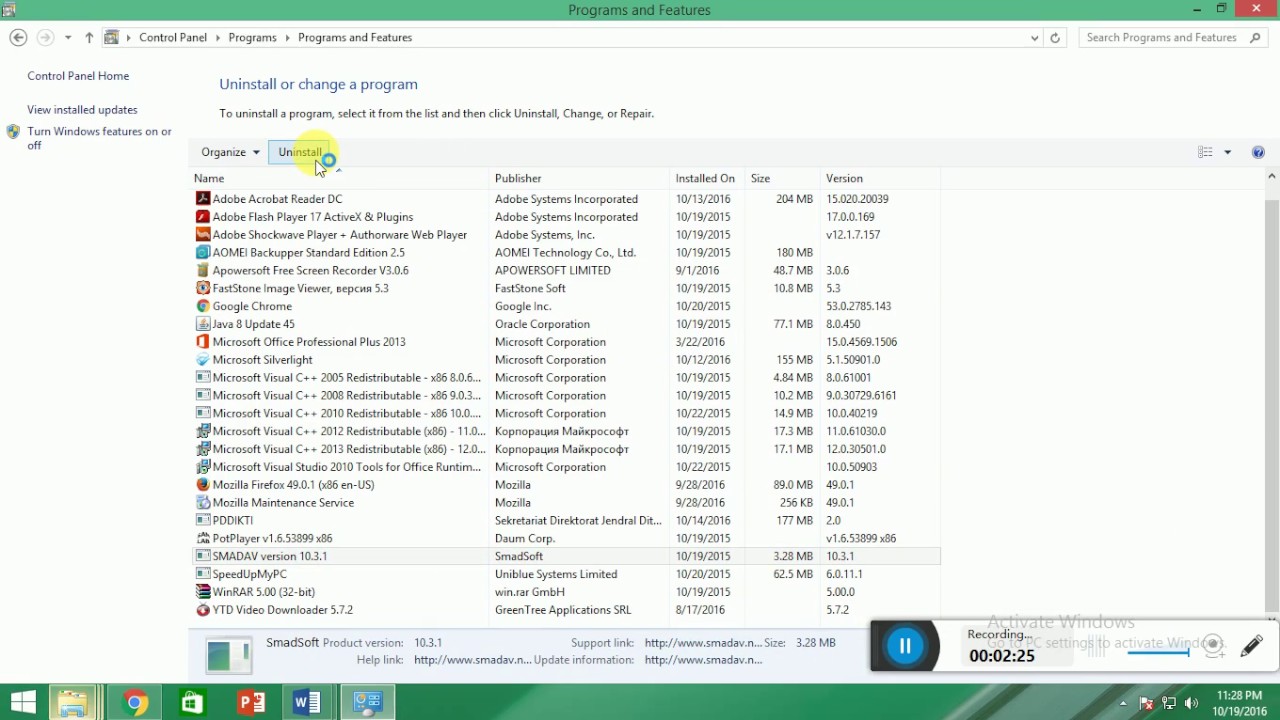
Task: Sort list by Size column header
Action: pos(783,178)
